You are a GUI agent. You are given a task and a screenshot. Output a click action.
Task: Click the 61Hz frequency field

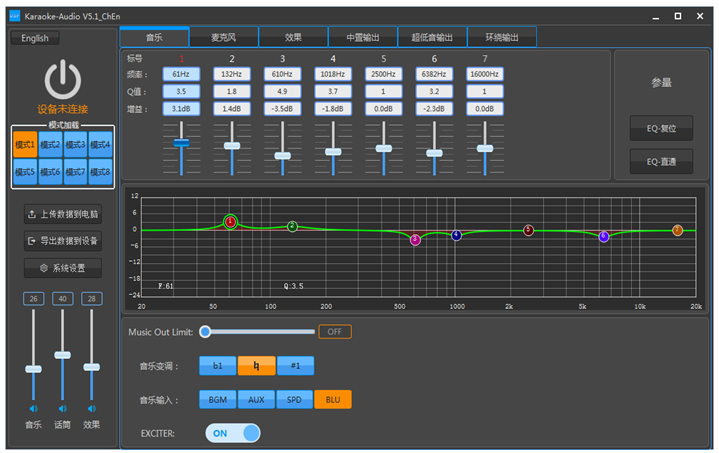point(181,74)
